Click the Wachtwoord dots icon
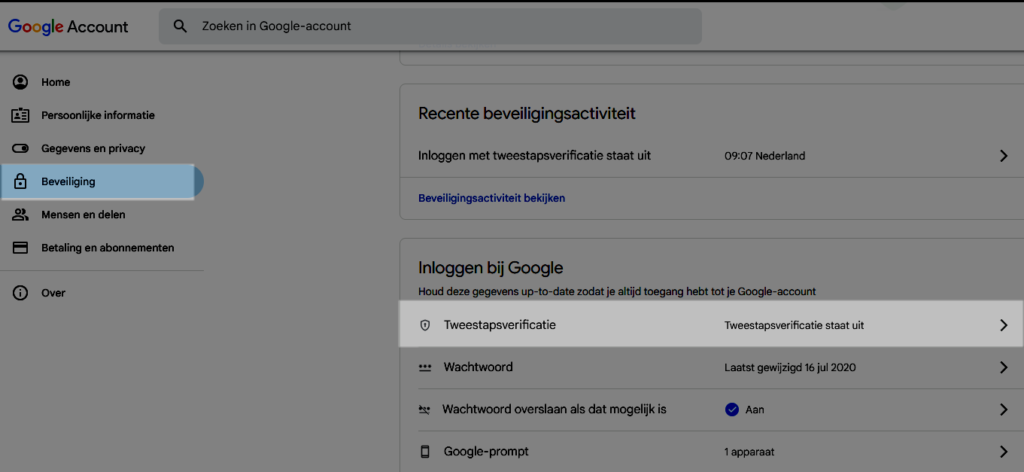Image resolution: width=1024 pixels, height=472 pixels. (x=425, y=368)
